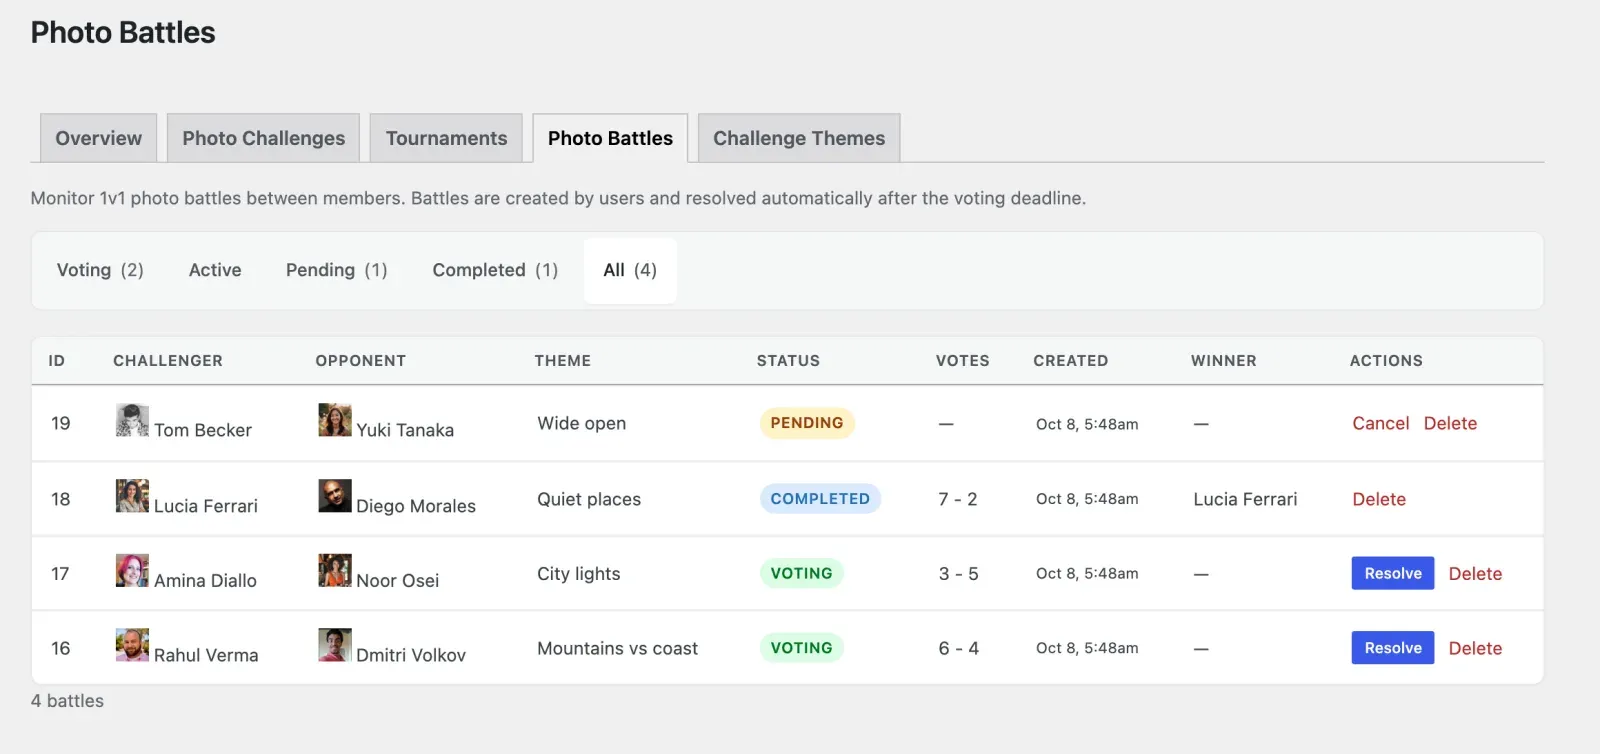
Task: Click the Votes column header
Action: coord(963,361)
